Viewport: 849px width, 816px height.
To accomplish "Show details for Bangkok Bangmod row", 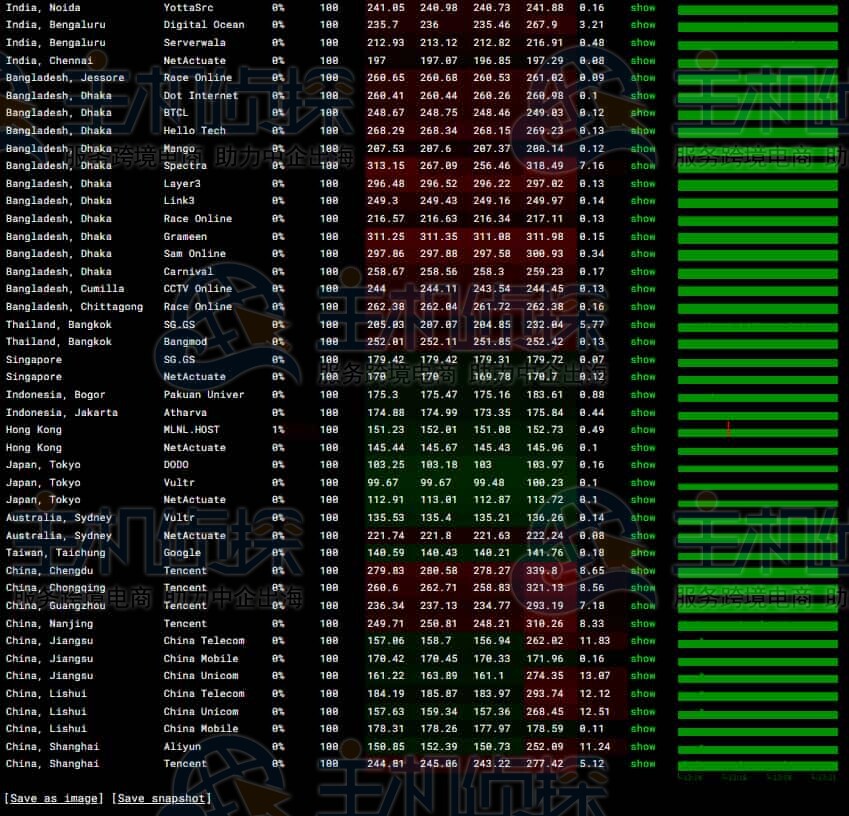I will point(643,342).
